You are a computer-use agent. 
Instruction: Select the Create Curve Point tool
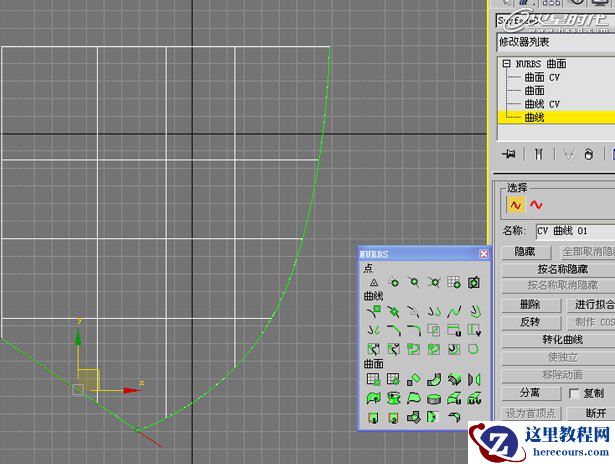pos(413,282)
